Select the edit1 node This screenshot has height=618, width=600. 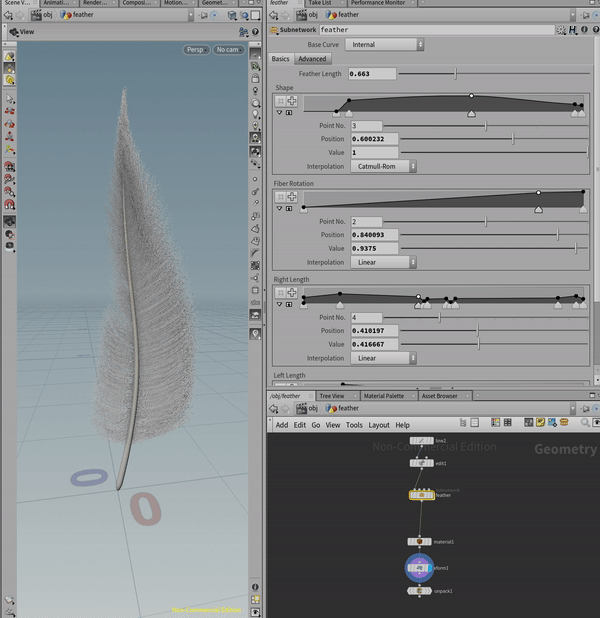pyautogui.click(x=421, y=463)
